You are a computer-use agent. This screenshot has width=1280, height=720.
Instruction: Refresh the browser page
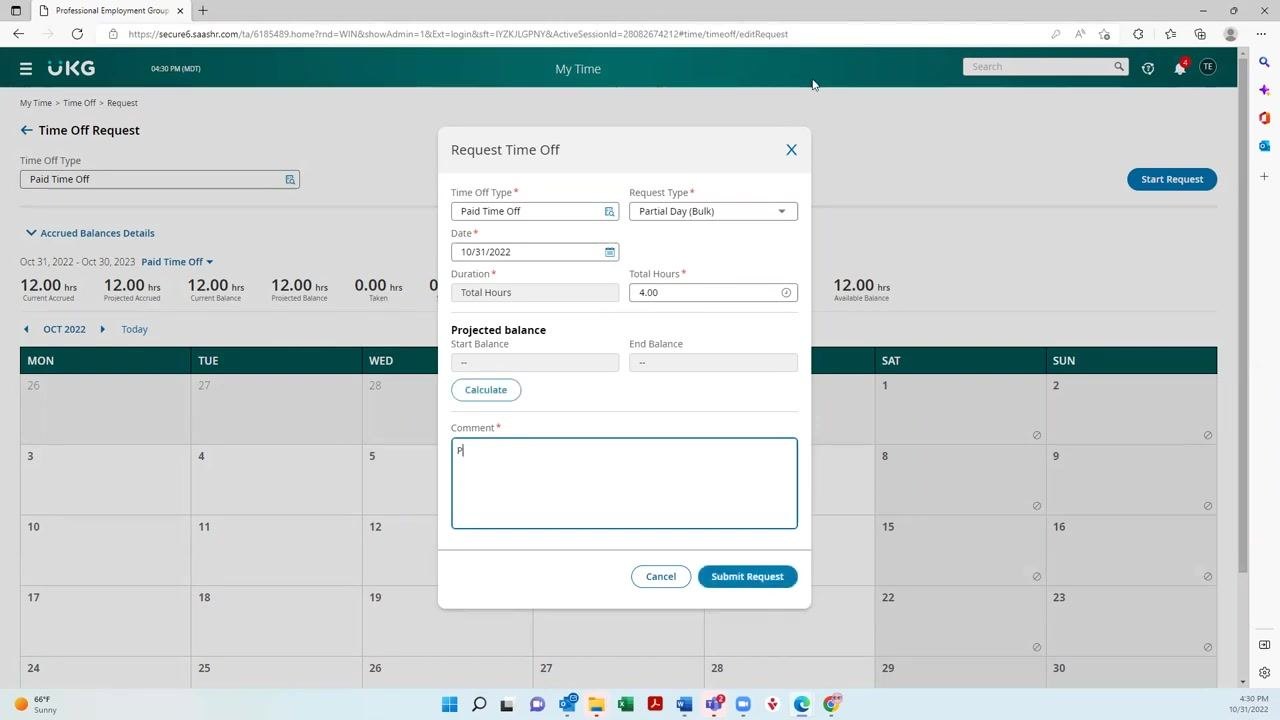[x=77, y=34]
